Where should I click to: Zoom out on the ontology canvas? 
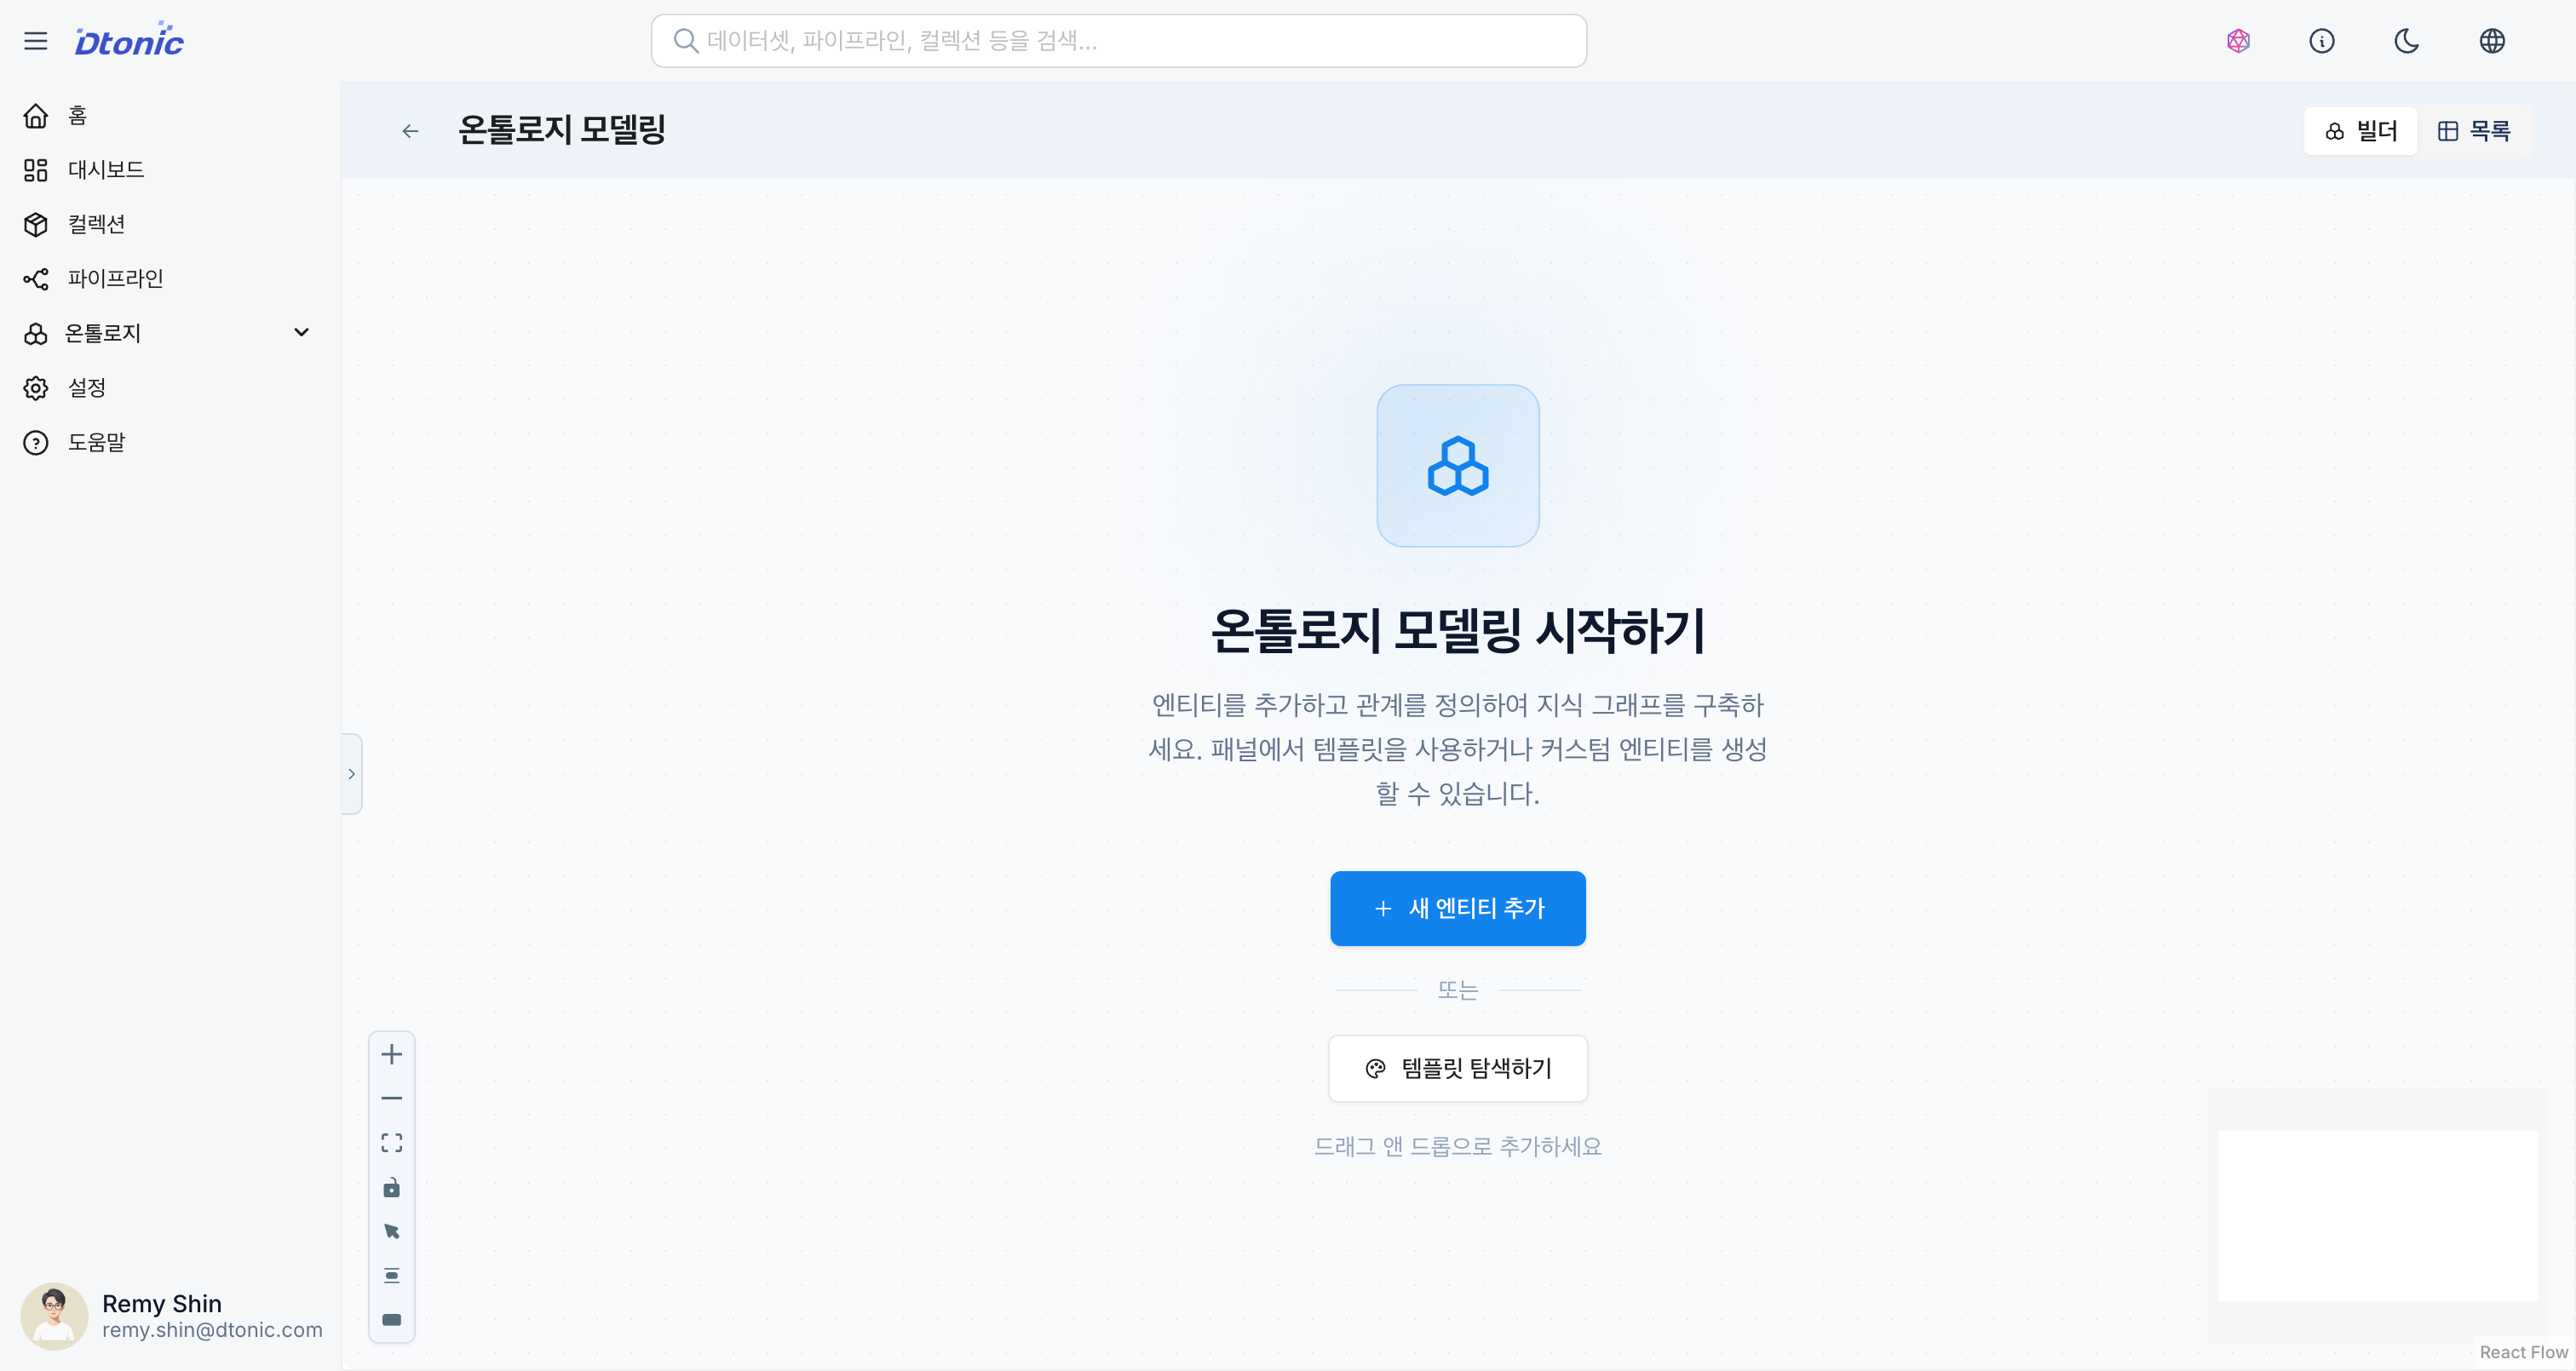pyautogui.click(x=391, y=1098)
